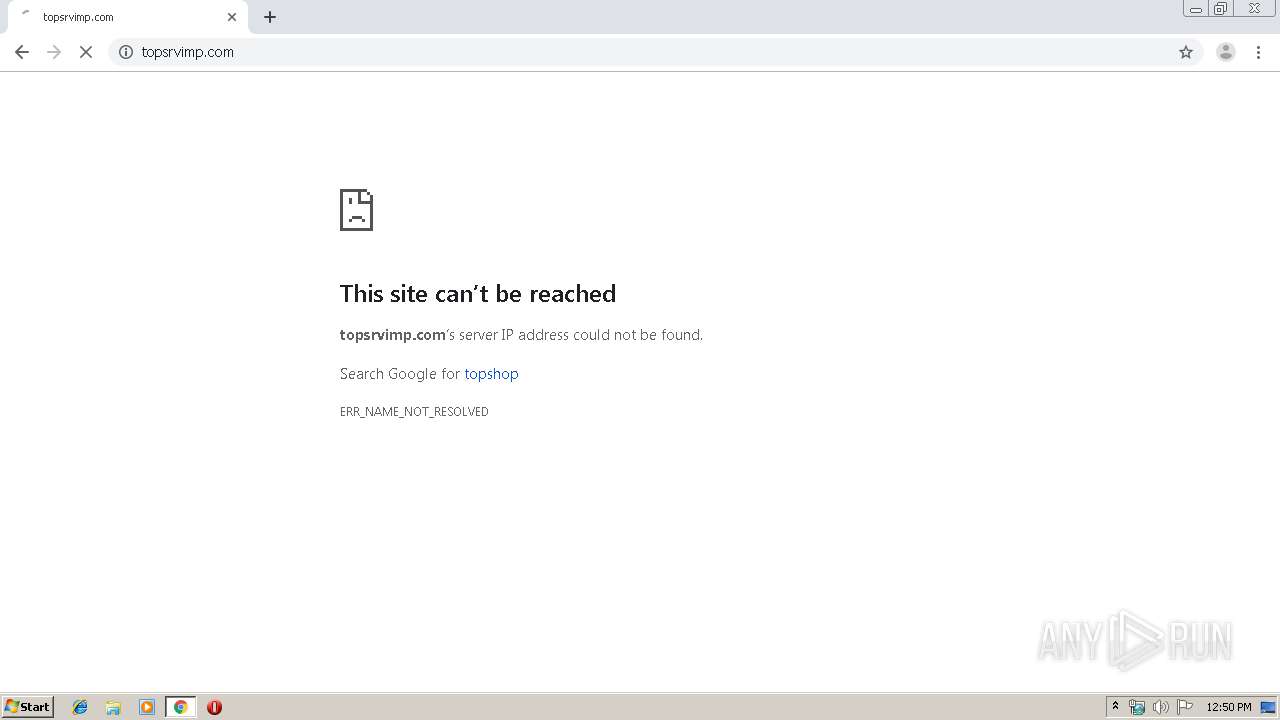
Task: Open network status tray icon
Action: (1137, 707)
